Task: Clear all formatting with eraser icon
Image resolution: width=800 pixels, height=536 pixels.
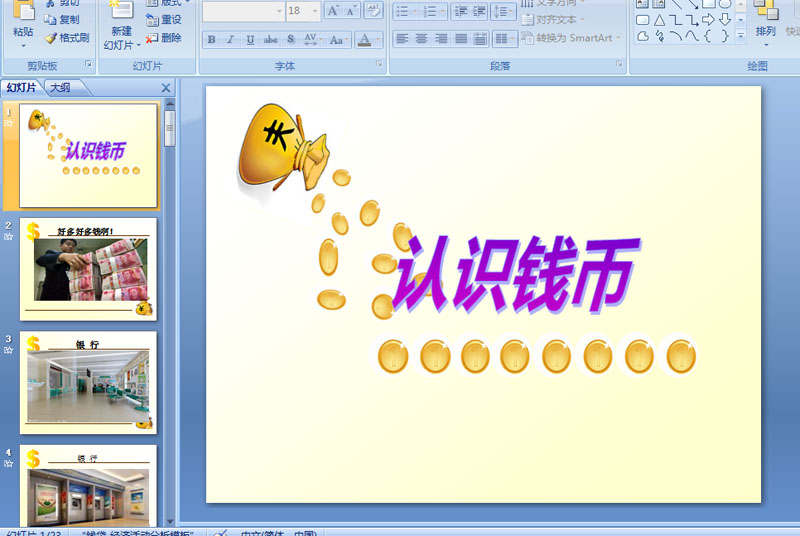Action: [x=373, y=10]
